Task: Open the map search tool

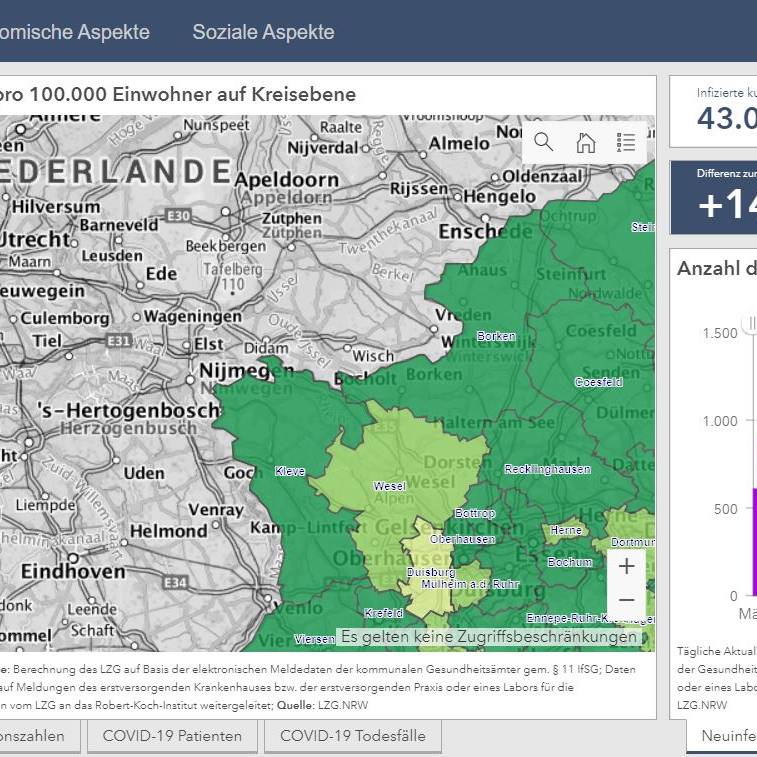Action: coord(544,142)
